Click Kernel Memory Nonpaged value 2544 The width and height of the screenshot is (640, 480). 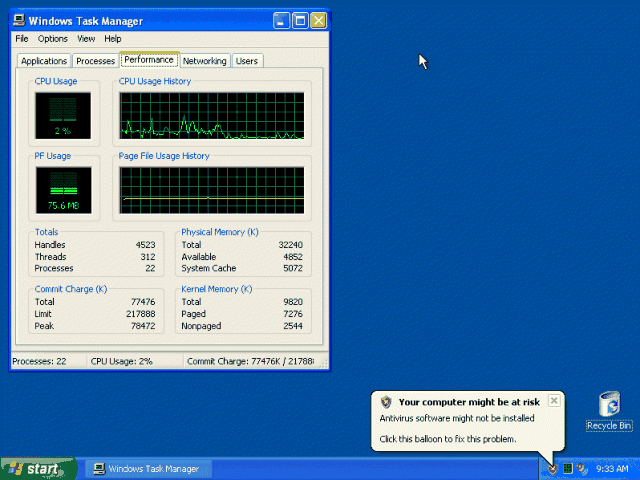point(293,326)
